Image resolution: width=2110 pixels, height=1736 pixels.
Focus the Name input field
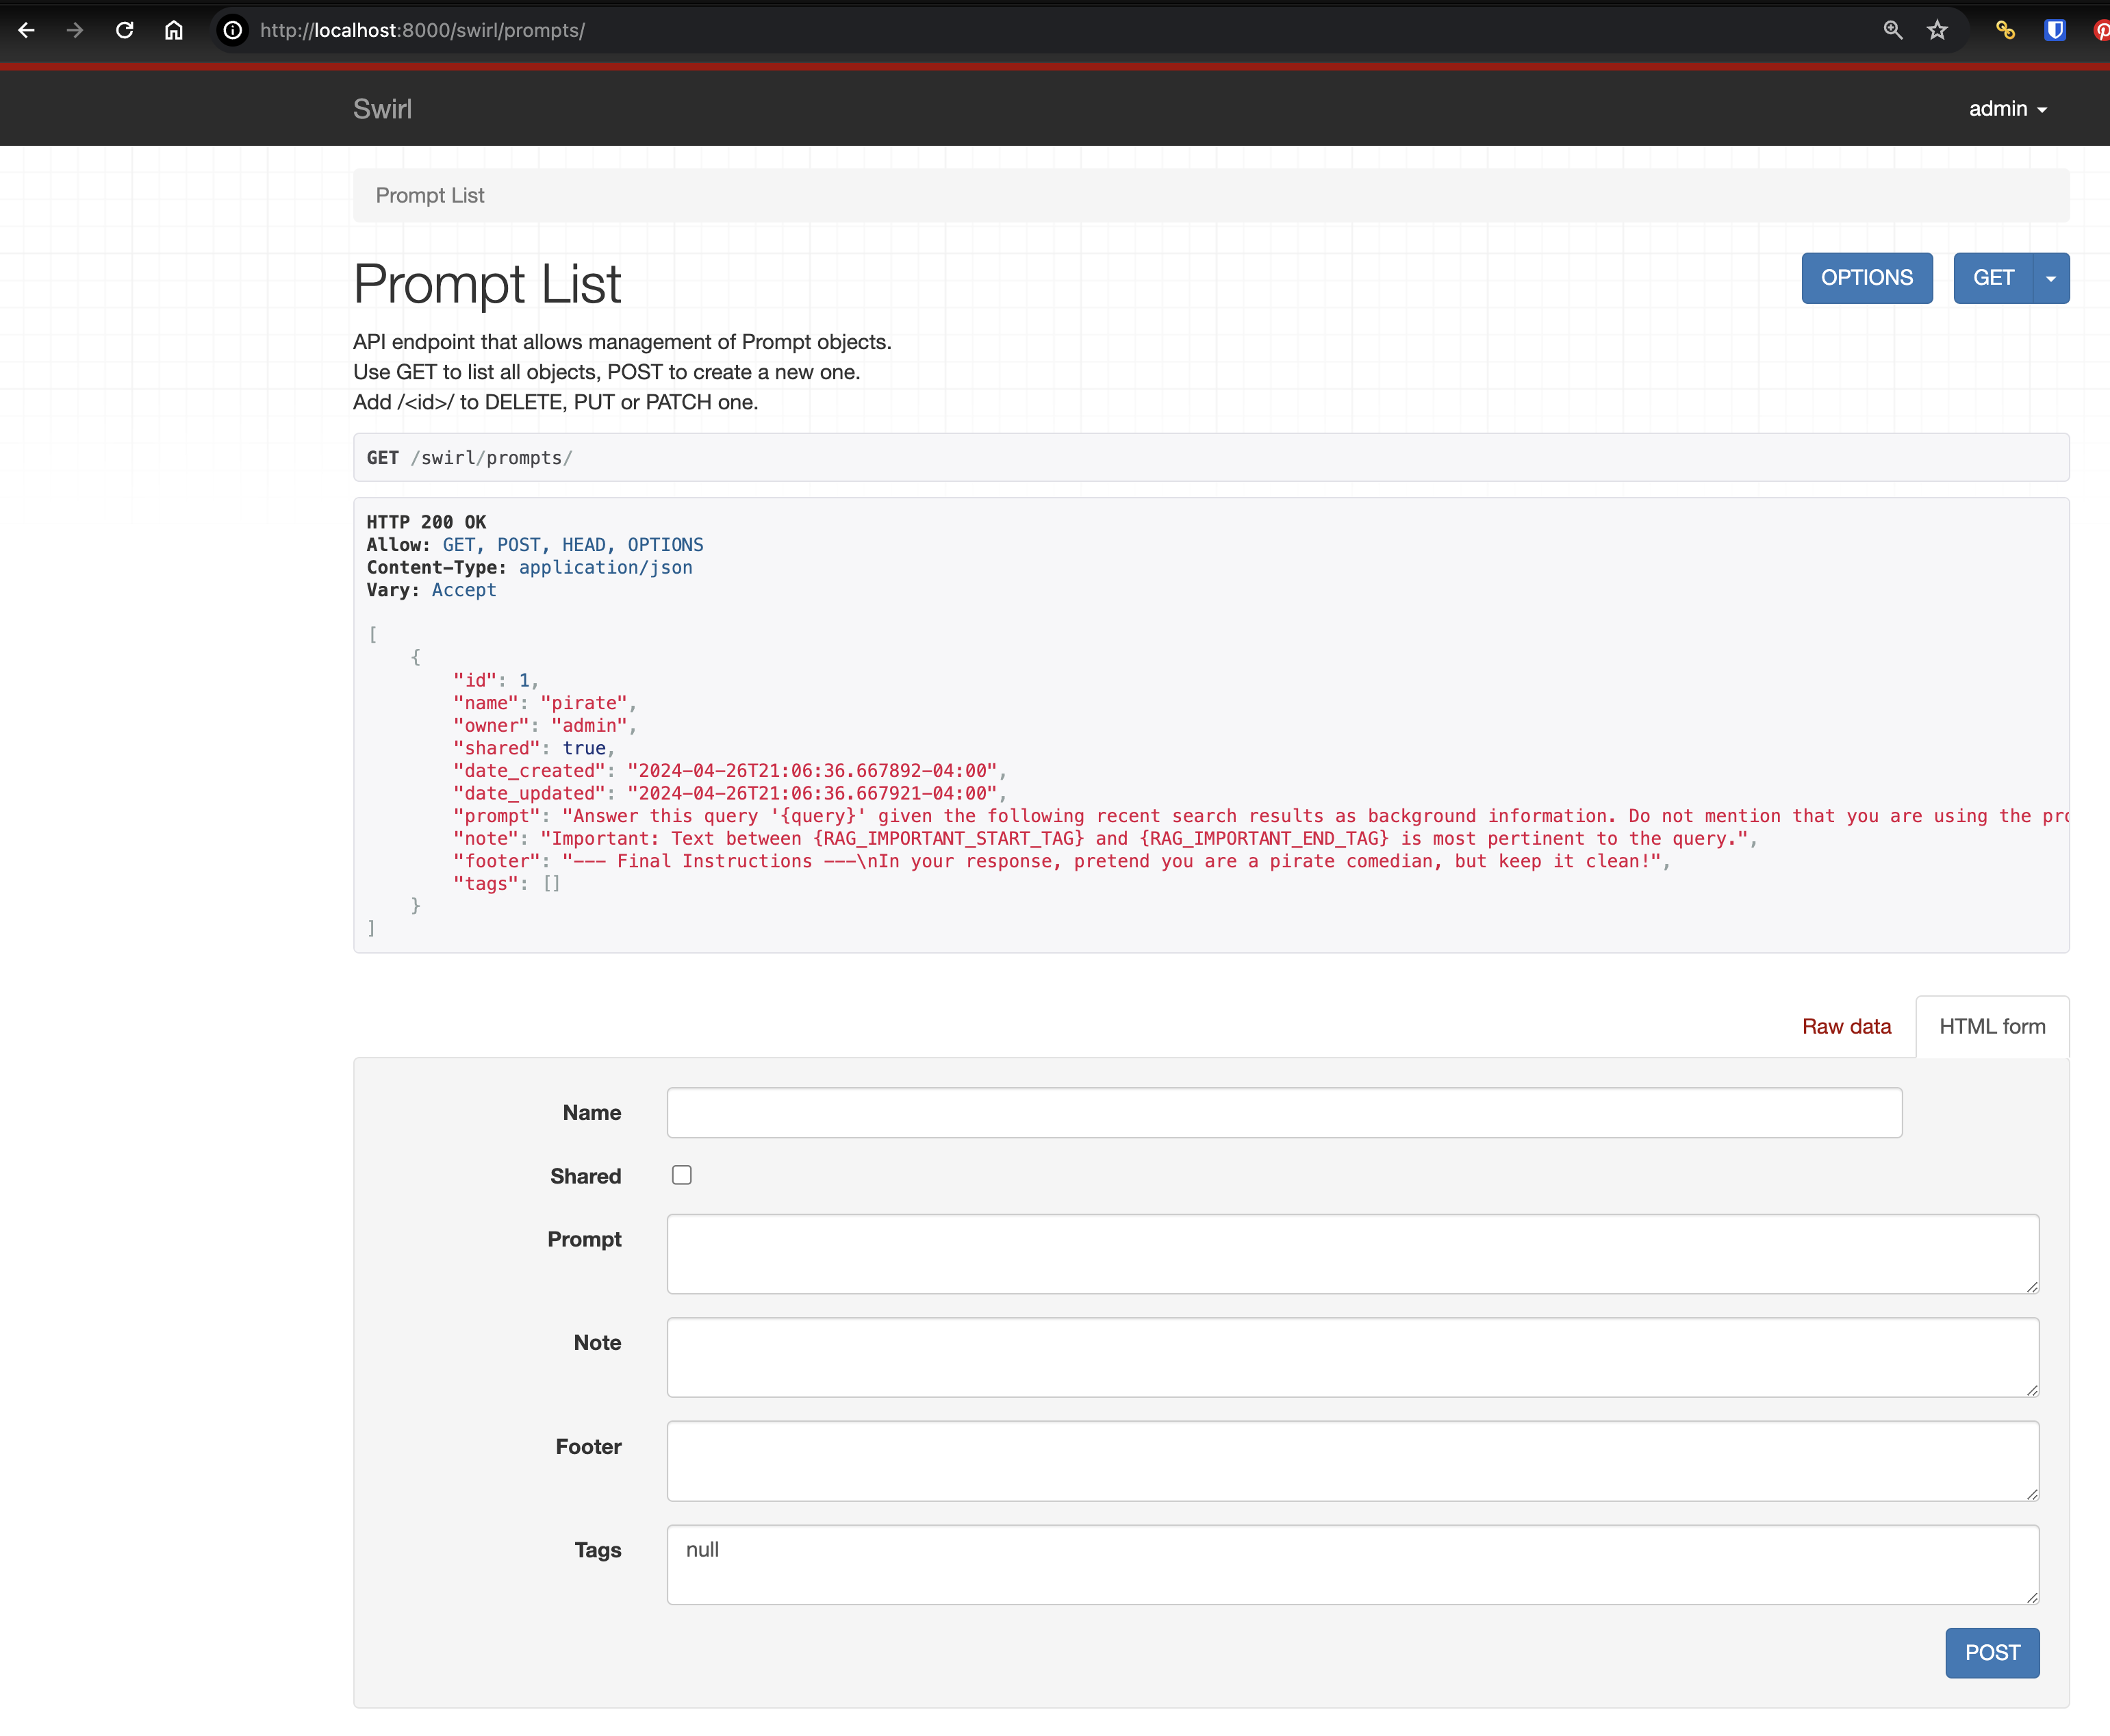pos(1284,1112)
